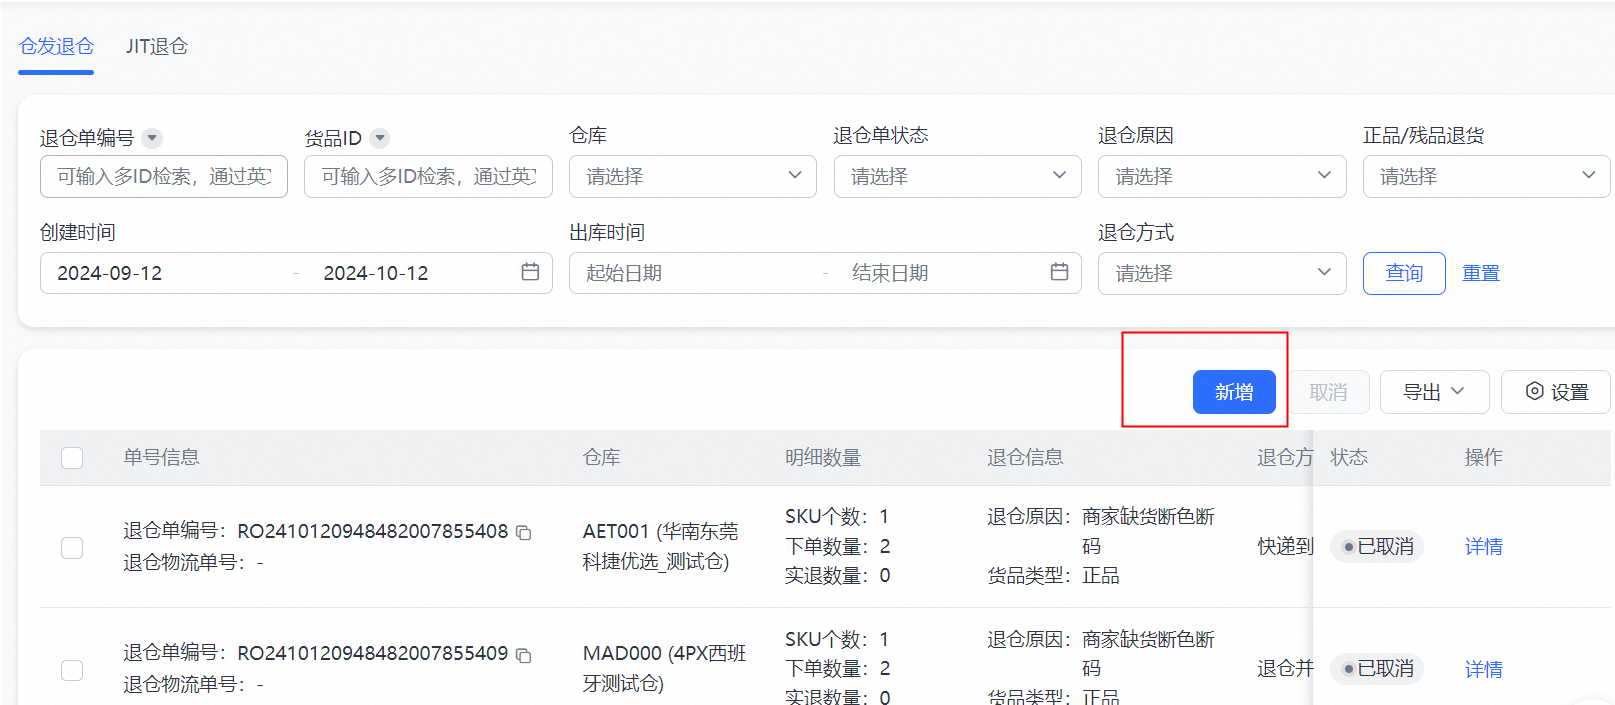
Task: Toggle select-all checkbox in table header
Action: click(72, 458)
